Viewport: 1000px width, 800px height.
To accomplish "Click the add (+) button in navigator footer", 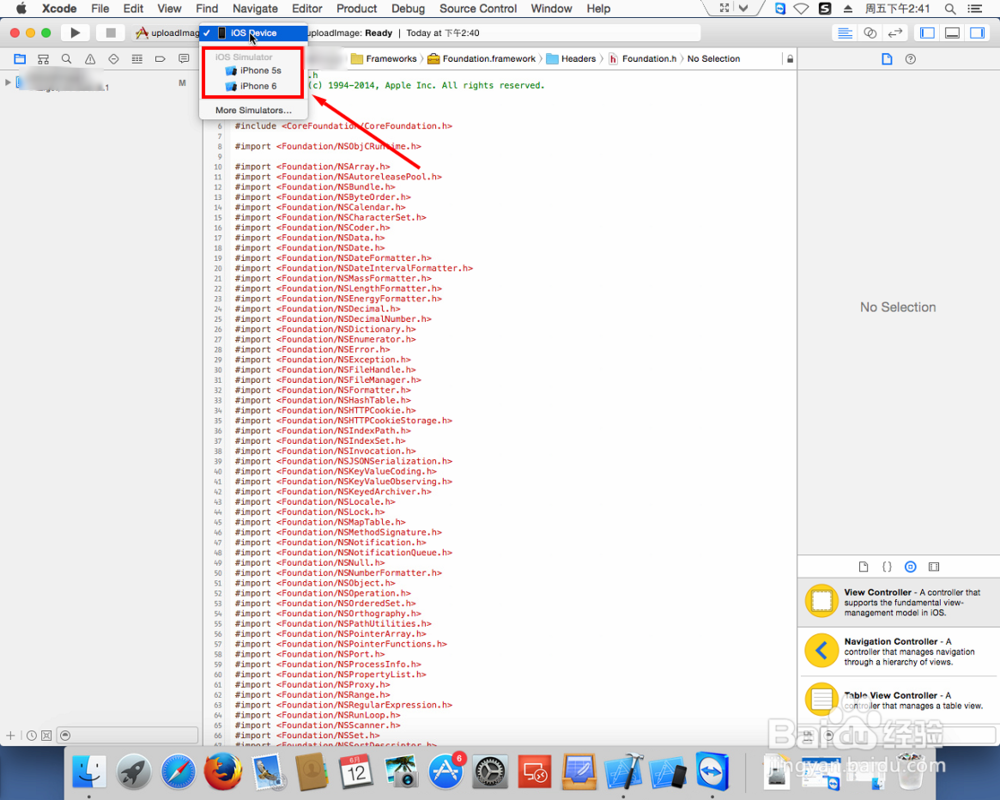I will pyautogui.click(x=10, y=735).
